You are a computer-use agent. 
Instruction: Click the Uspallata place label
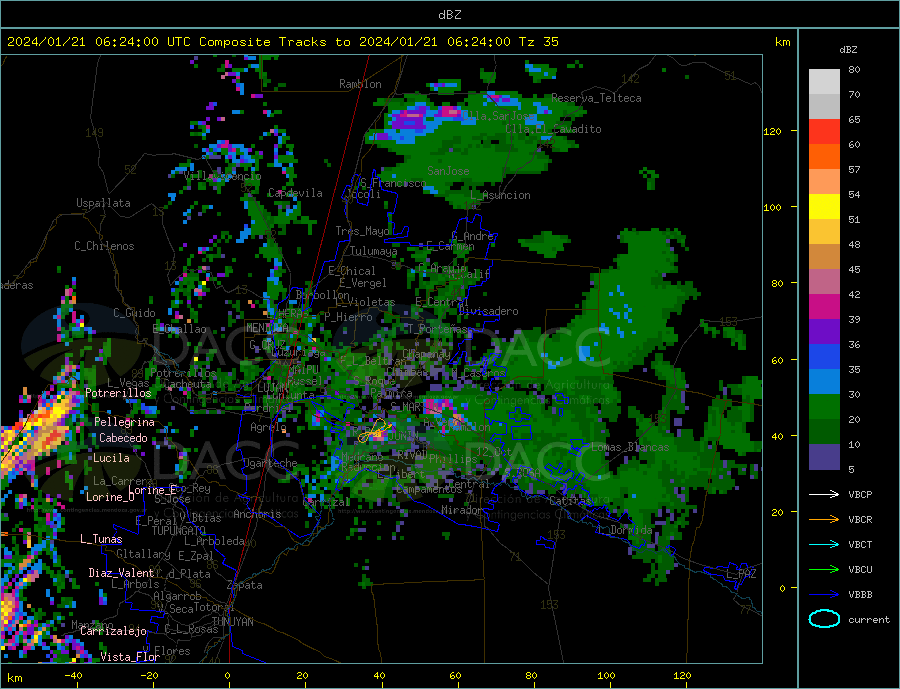103,203
